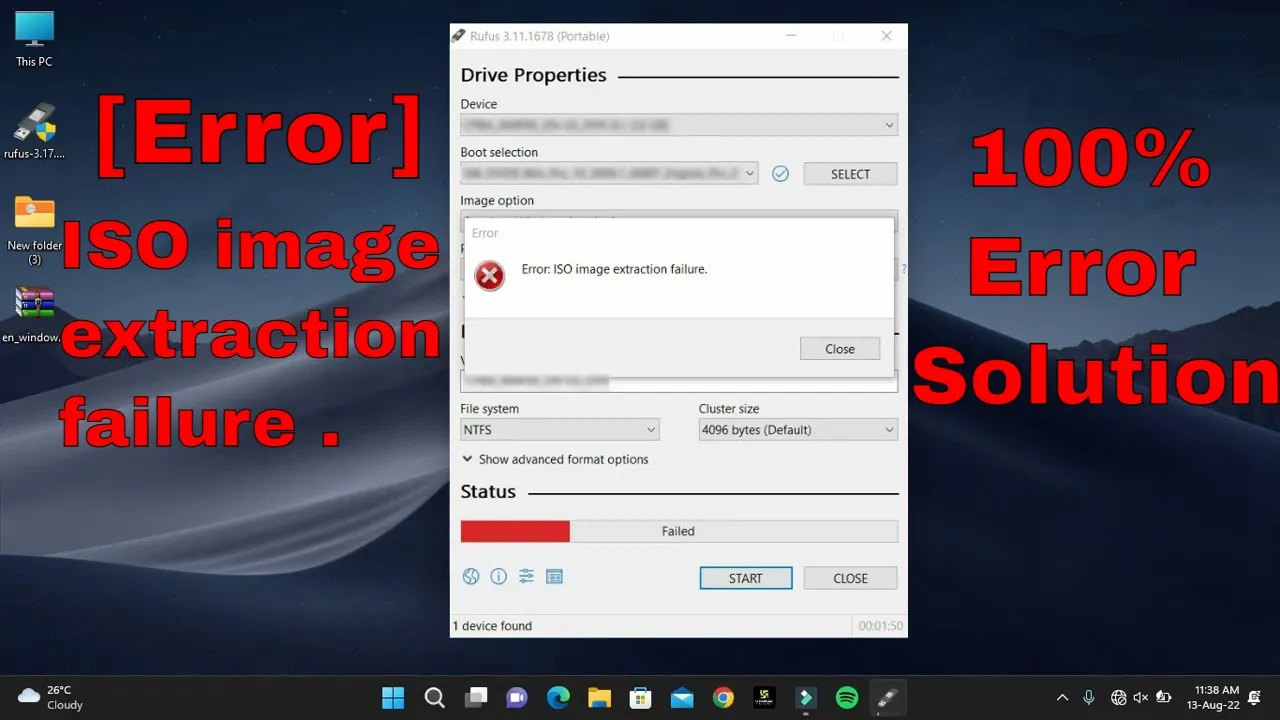Click the microphone tray icon

click(1089, 697)
